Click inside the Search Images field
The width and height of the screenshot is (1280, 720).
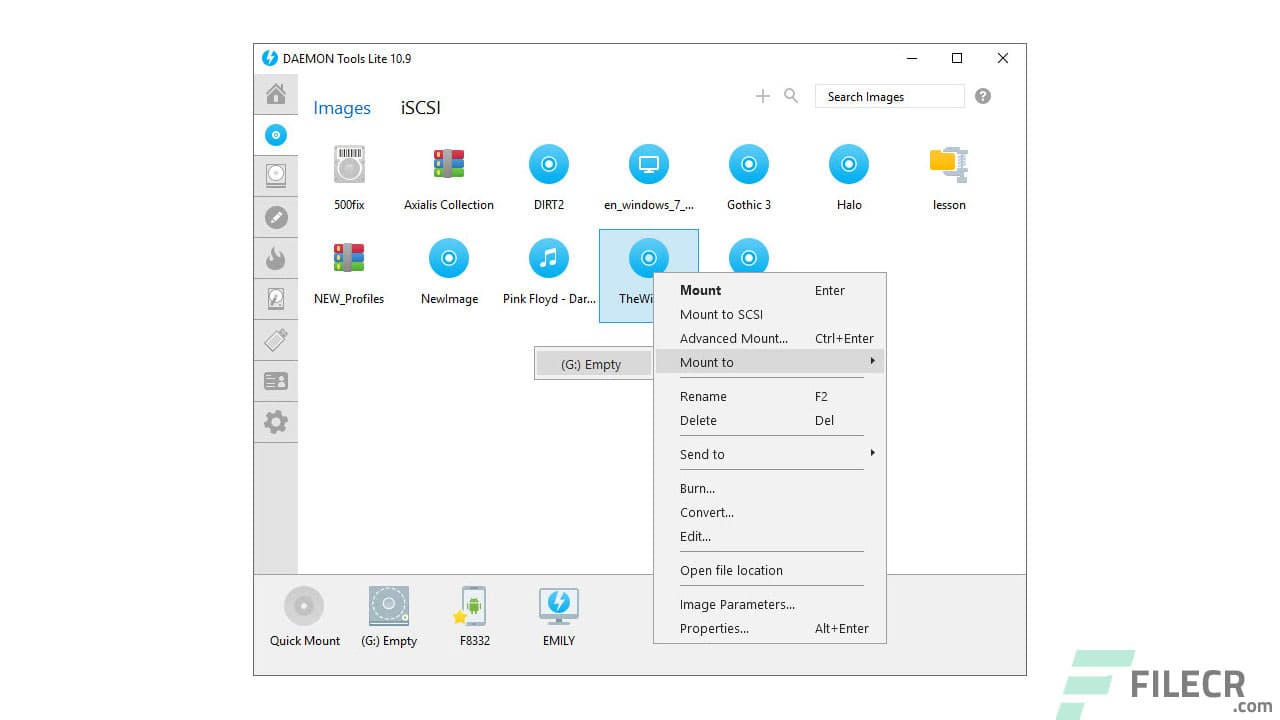point(888,96)
